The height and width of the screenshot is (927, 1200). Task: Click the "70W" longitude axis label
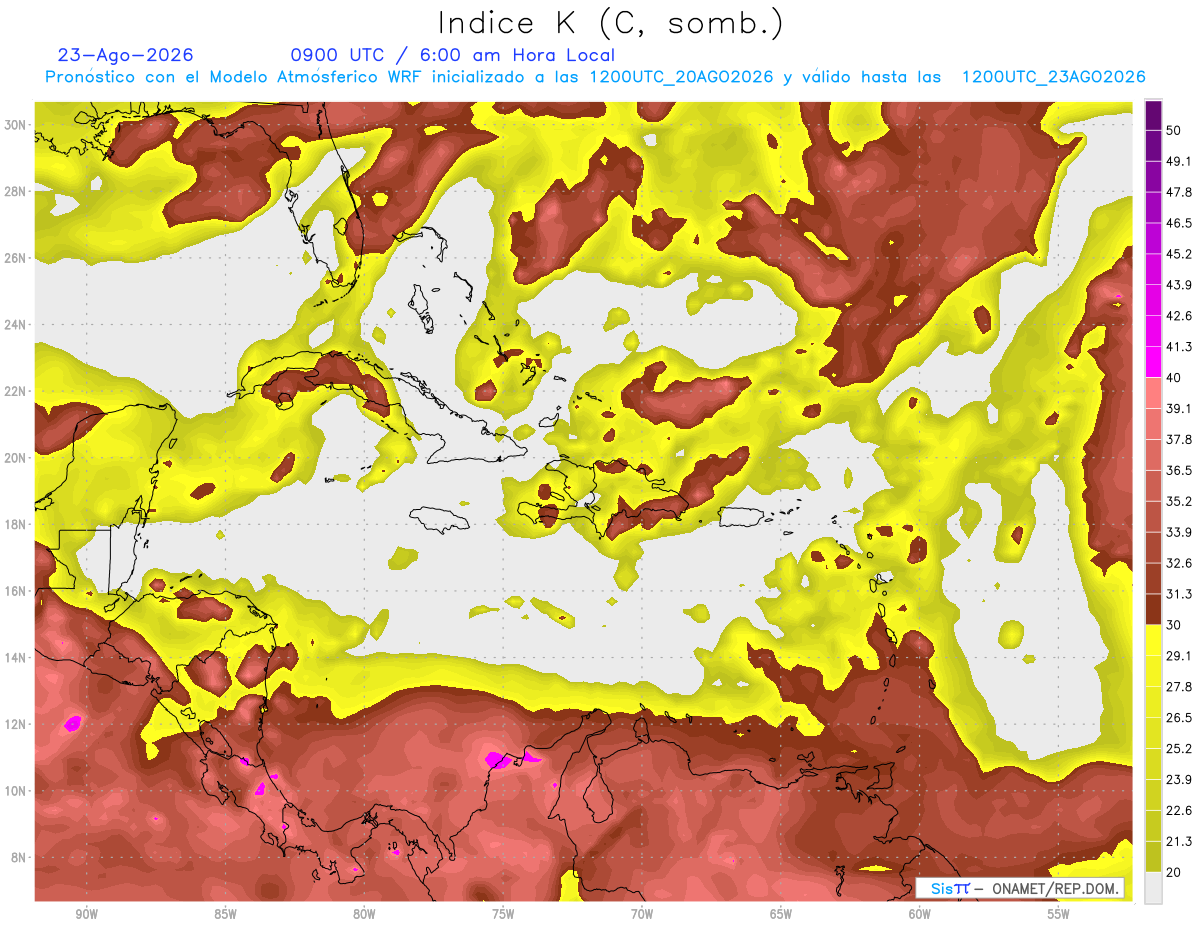(x=642, y=914)
